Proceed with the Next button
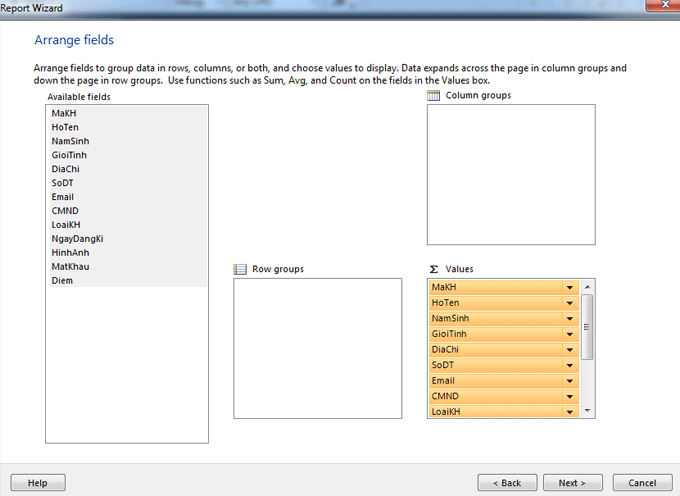The image size is (680, 496). [x=572, y=483]
